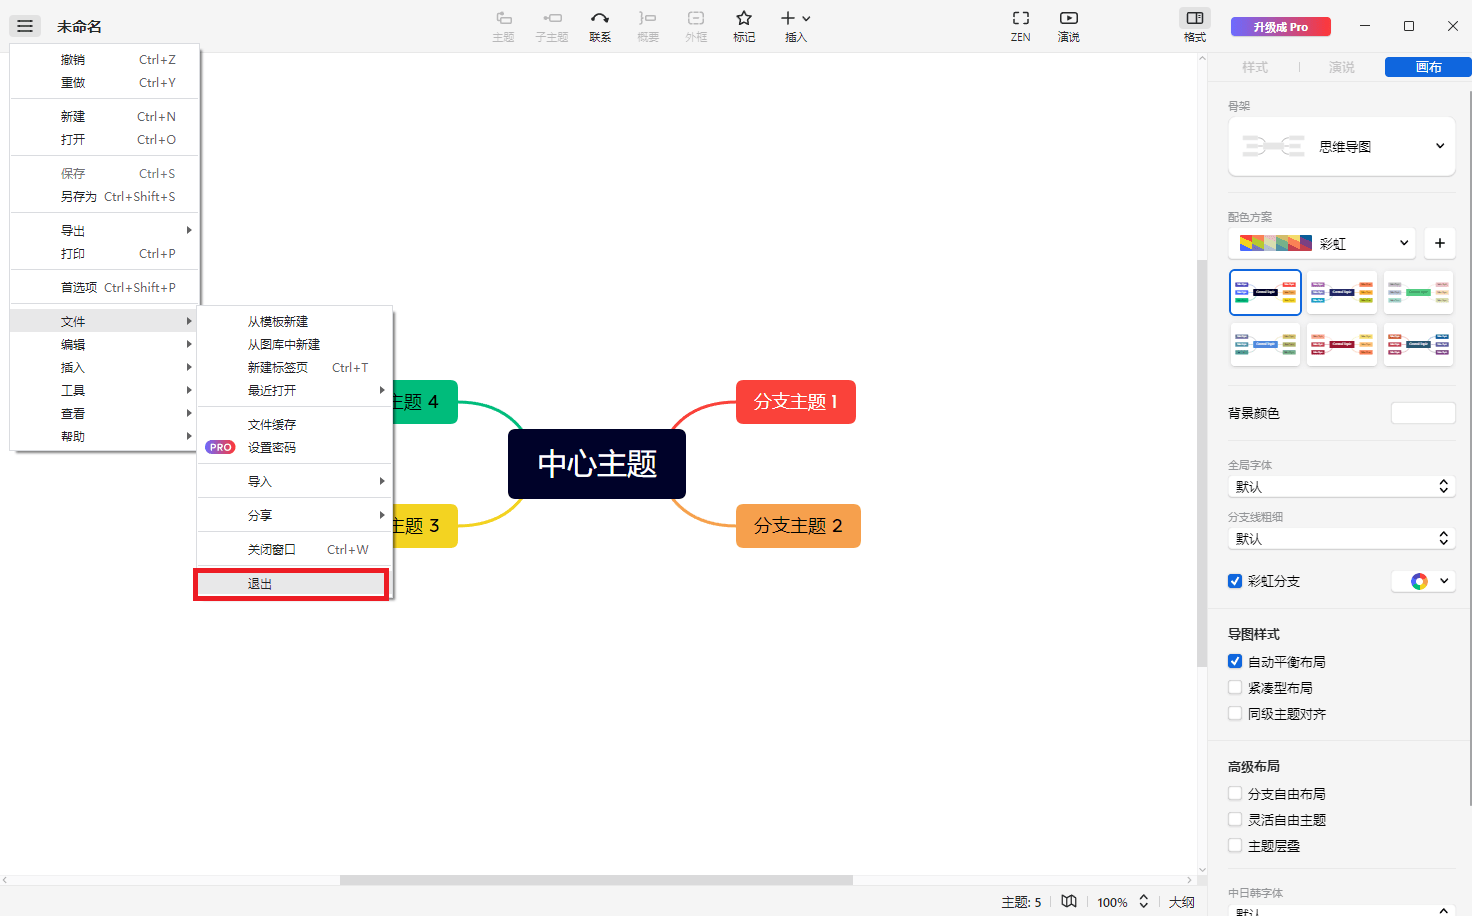
Task: Click the 背景颜色 color swatch
Action: [x=1423, y=413]
